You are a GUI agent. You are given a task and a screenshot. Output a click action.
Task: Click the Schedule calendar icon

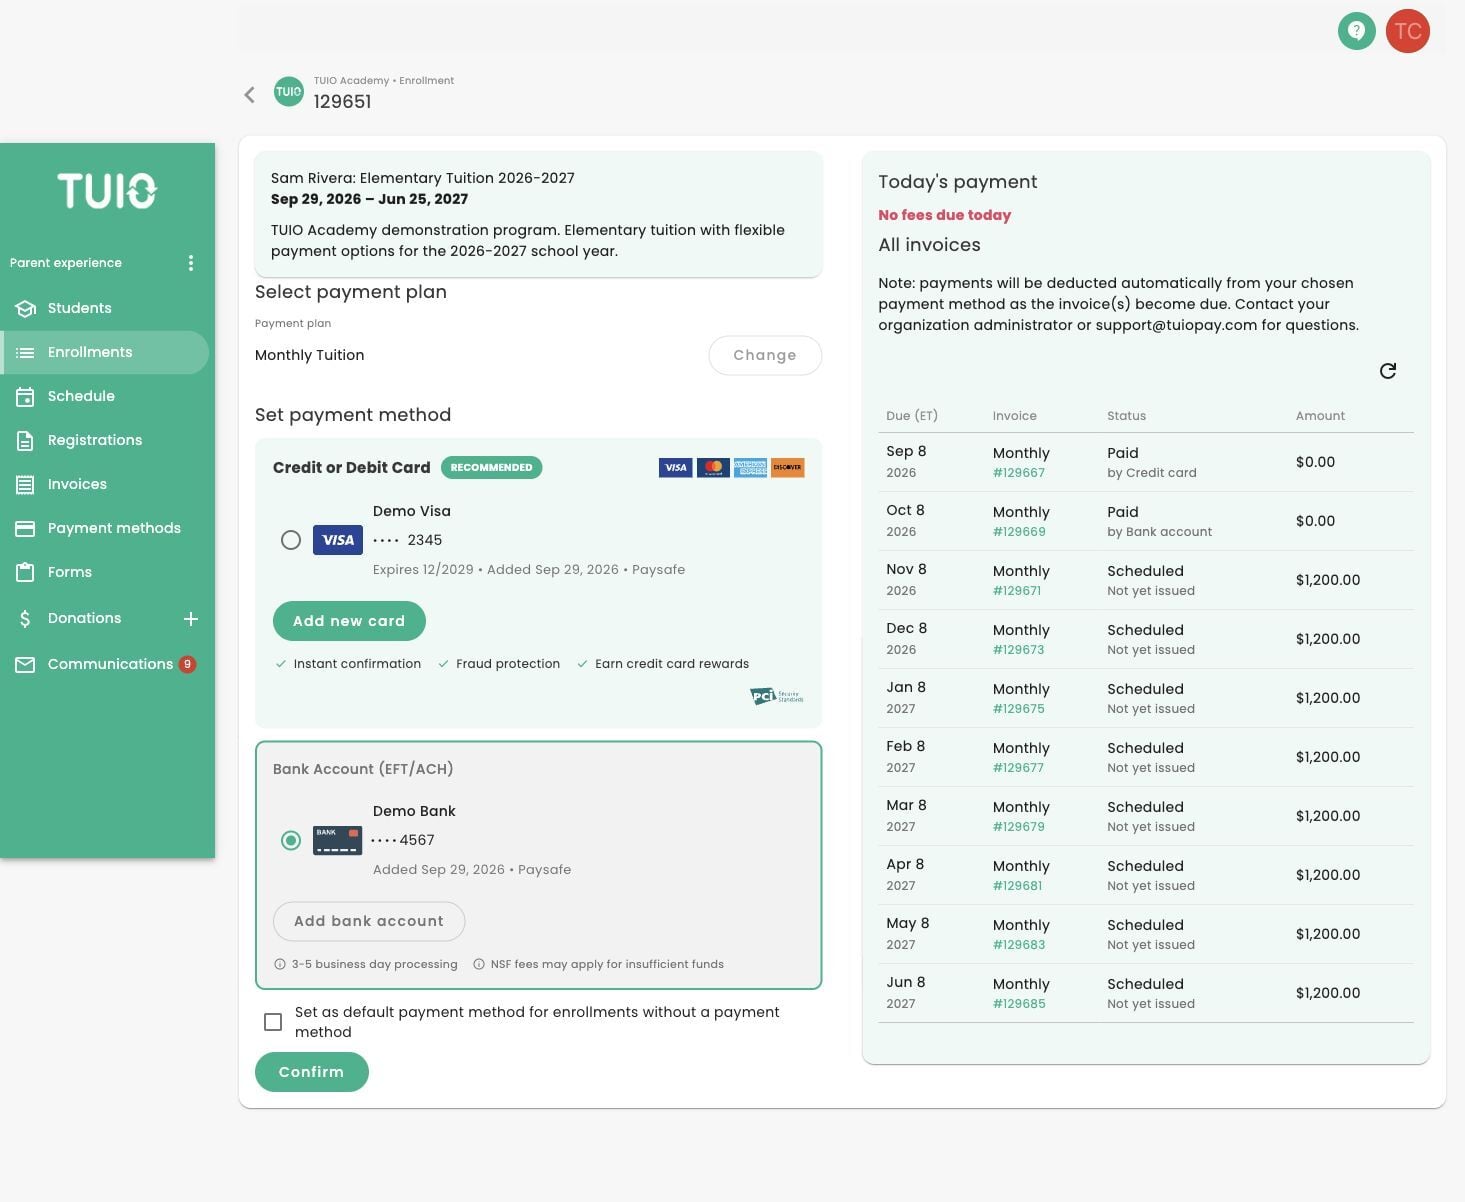[x=25, y=397]
